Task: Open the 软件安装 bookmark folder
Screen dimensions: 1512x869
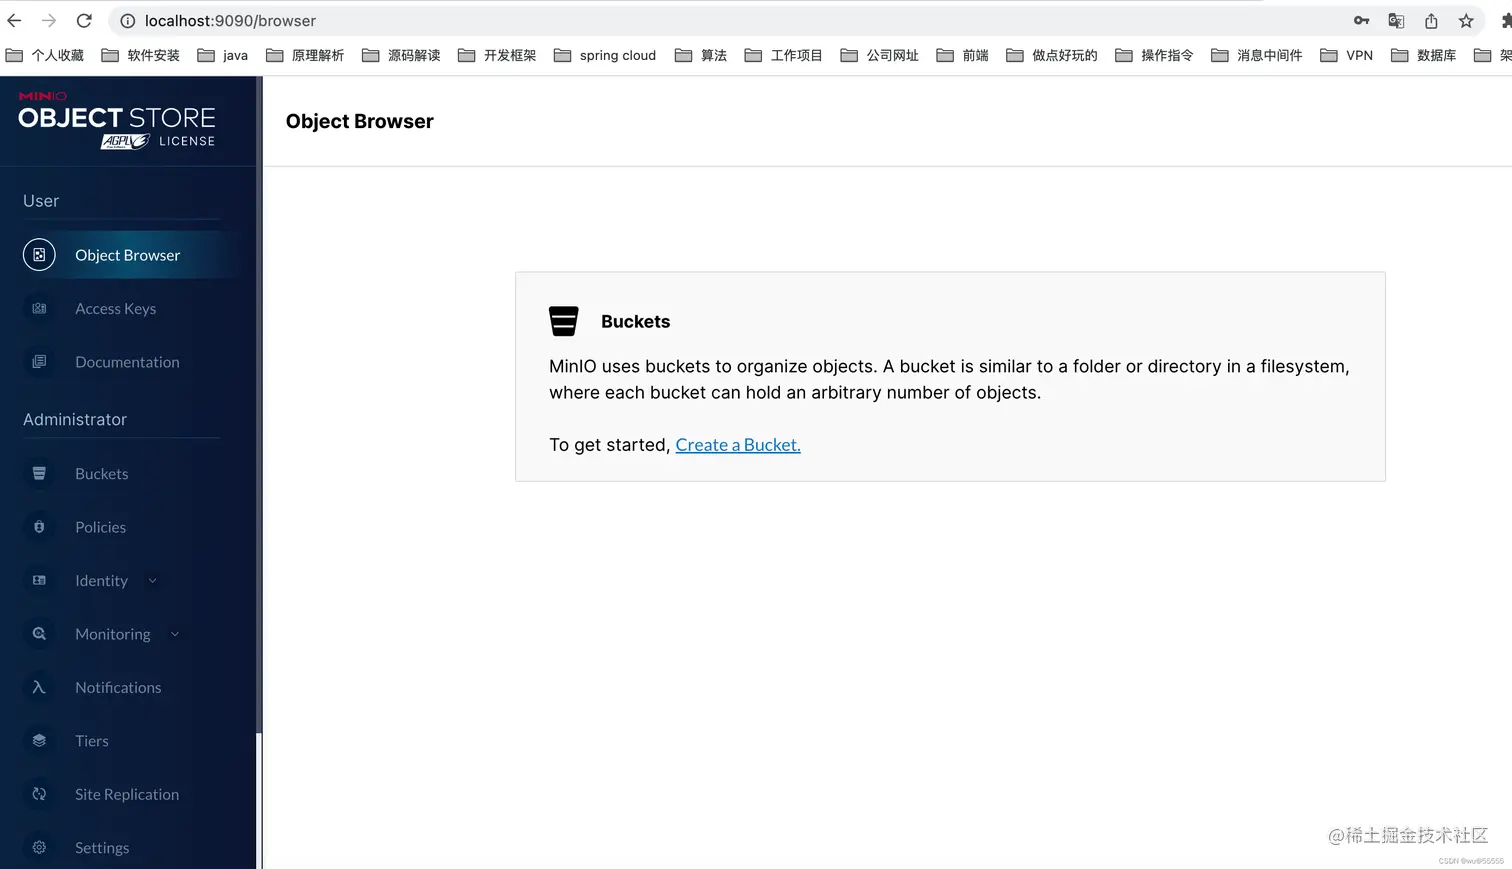Action: [x=141, y=55]
